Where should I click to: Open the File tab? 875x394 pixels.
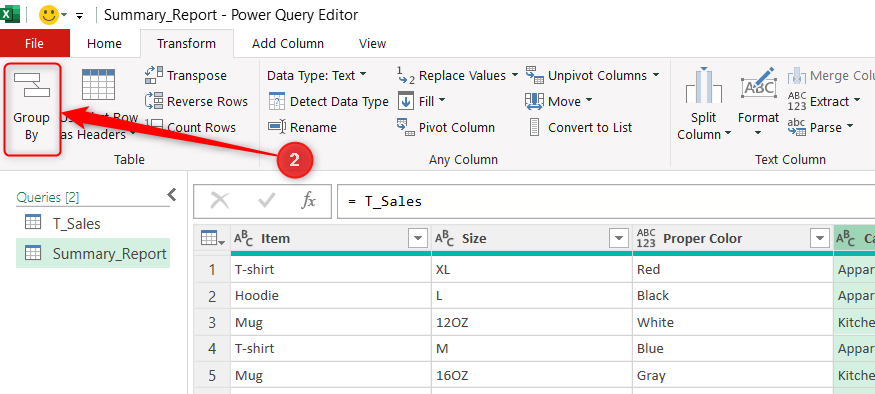pyautogui.click(x=35, y=44)
